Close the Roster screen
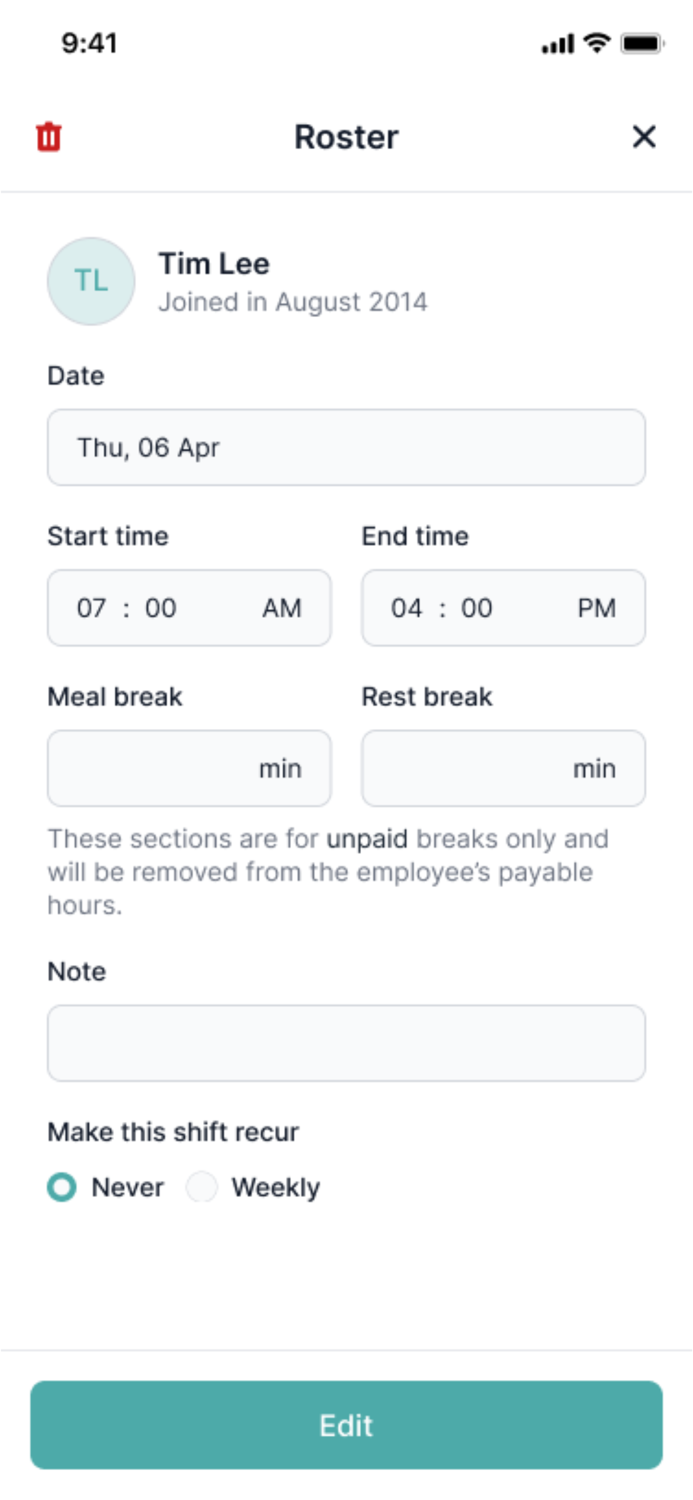Viewport: 693px width, 1500px height. [x=645, y=137]
